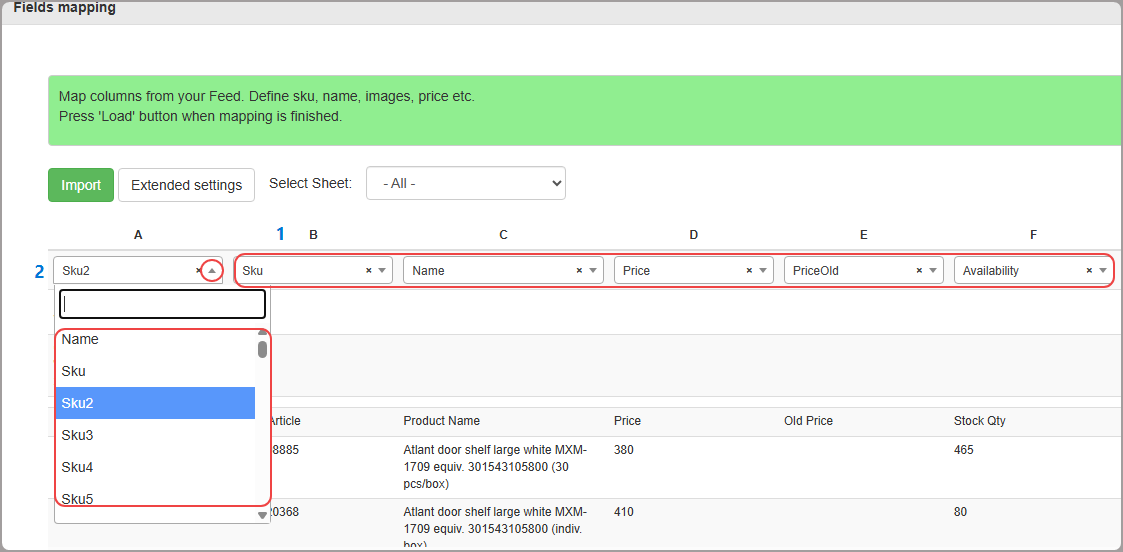Clear the Name mapping in column C
The width and height of the screenshot is (1123, 552).
tap(579, 271)
